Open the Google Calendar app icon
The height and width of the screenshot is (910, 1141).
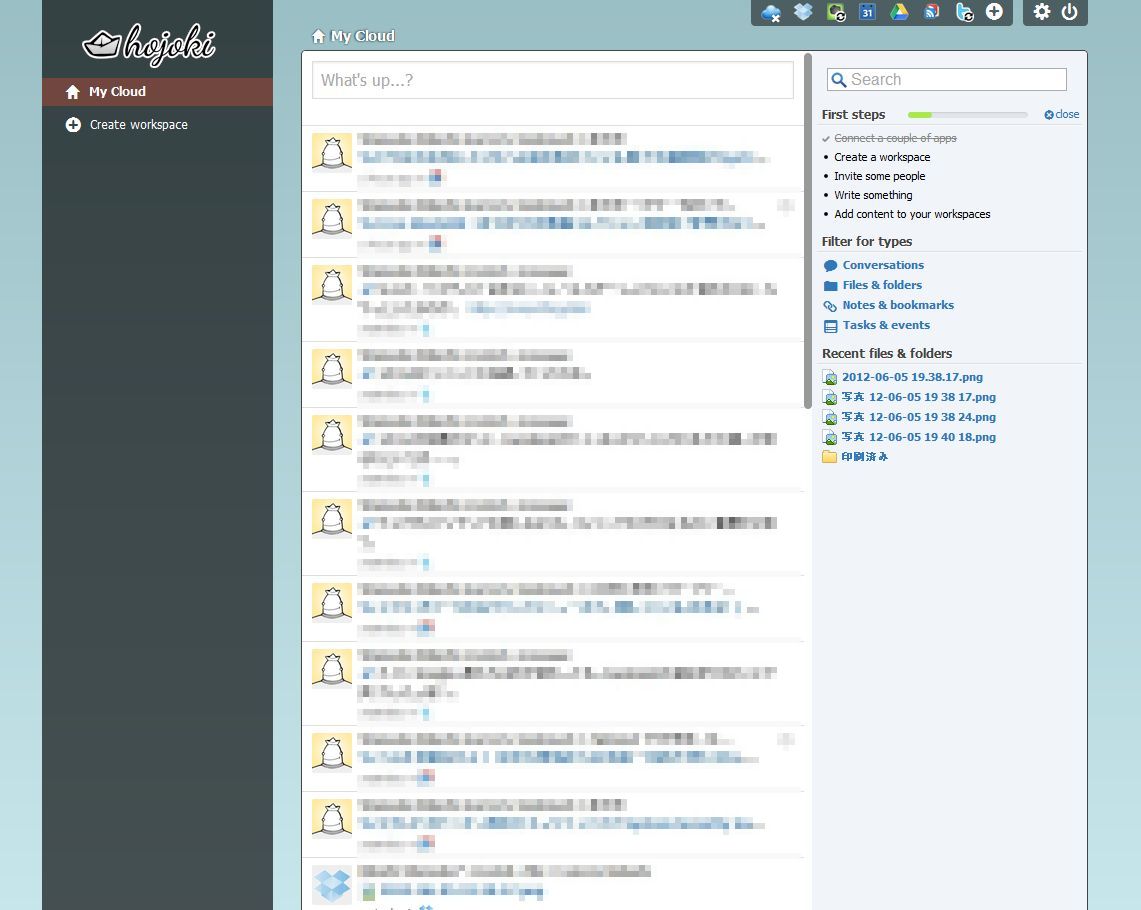click(867, 12)
